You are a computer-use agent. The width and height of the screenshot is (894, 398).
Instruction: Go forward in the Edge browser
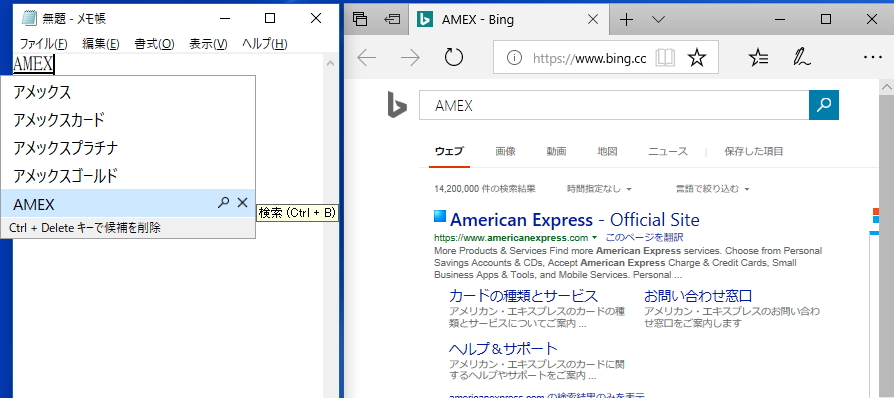[x=410, y=58]
